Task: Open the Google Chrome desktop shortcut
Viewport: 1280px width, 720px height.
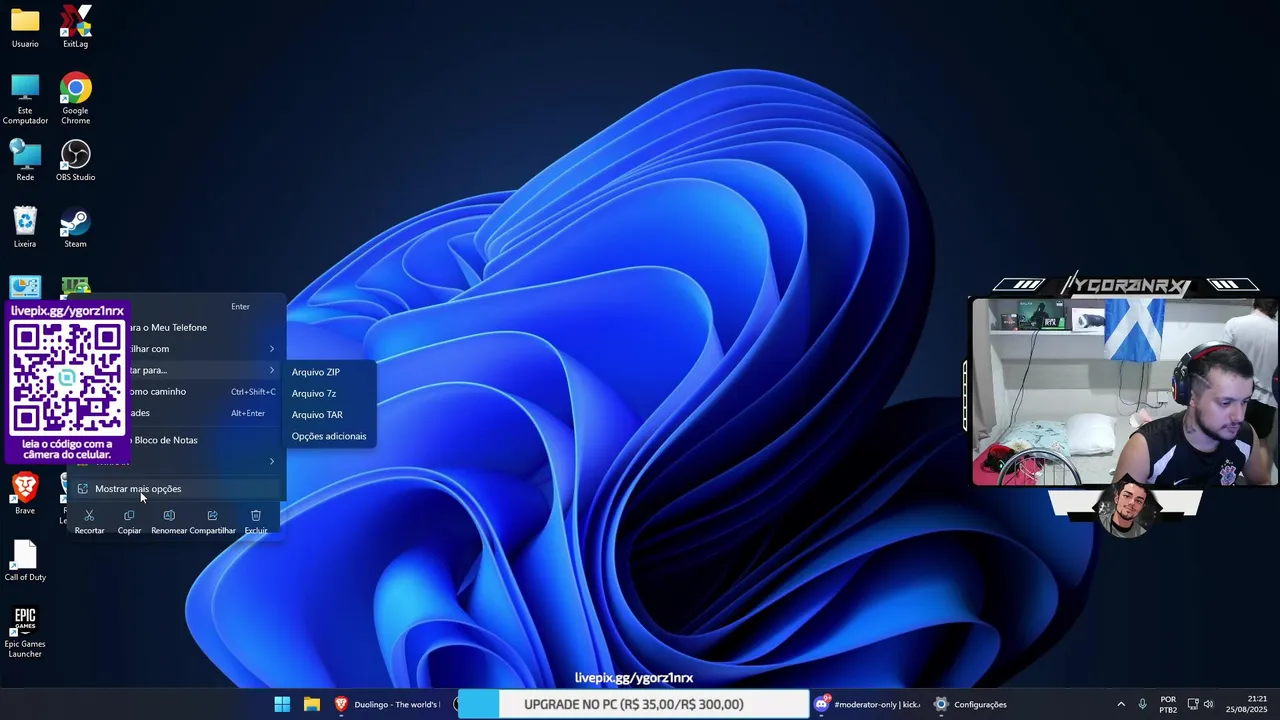Action: point(75,99)
